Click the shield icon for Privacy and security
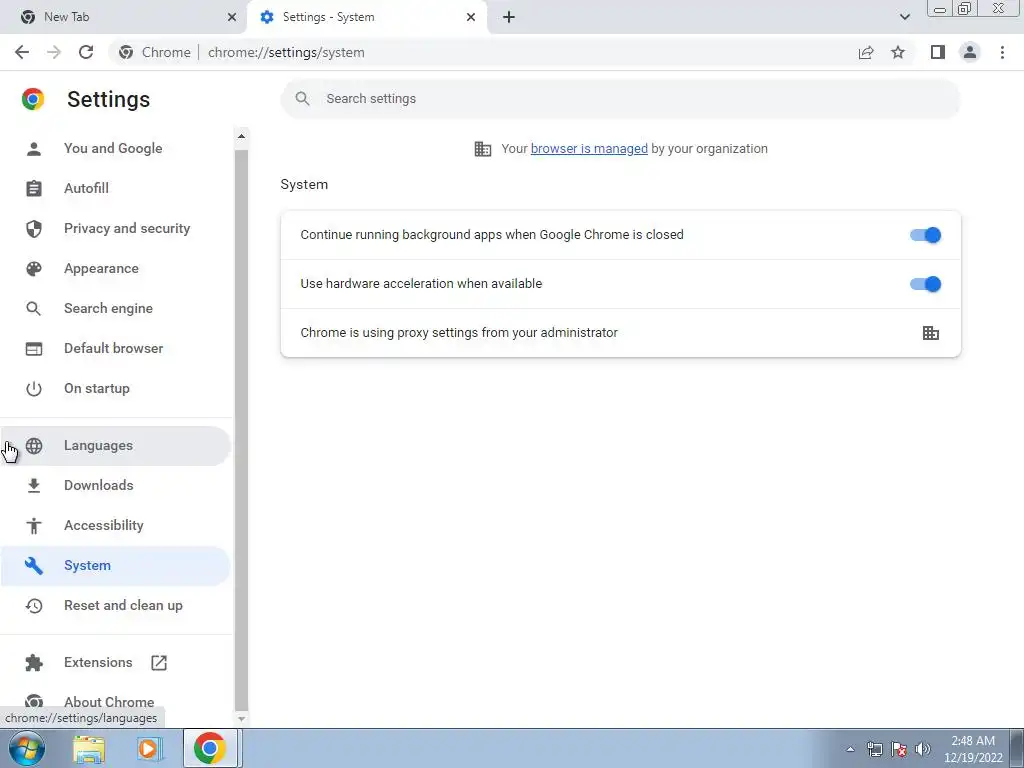 tap(34, 229)
